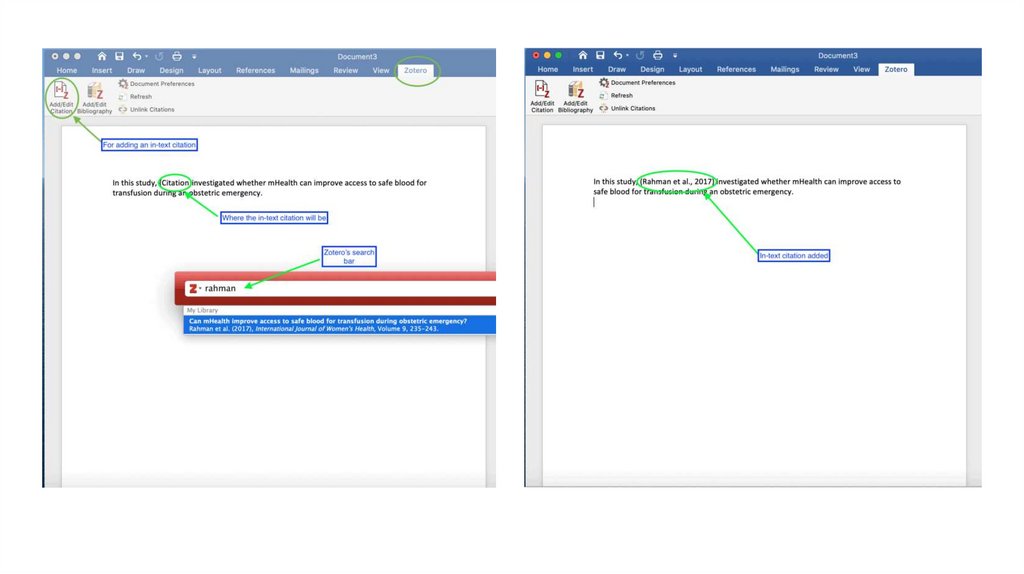Screen dimensions: 1024x574
Task: Click Zotero Z icon in search bar
Action: (x=193, y=288)
